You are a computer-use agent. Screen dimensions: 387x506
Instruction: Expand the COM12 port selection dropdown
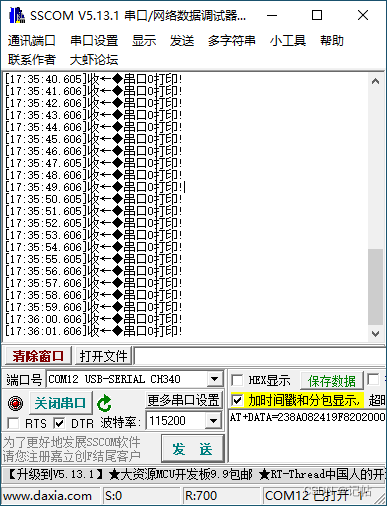click(214, 379)
